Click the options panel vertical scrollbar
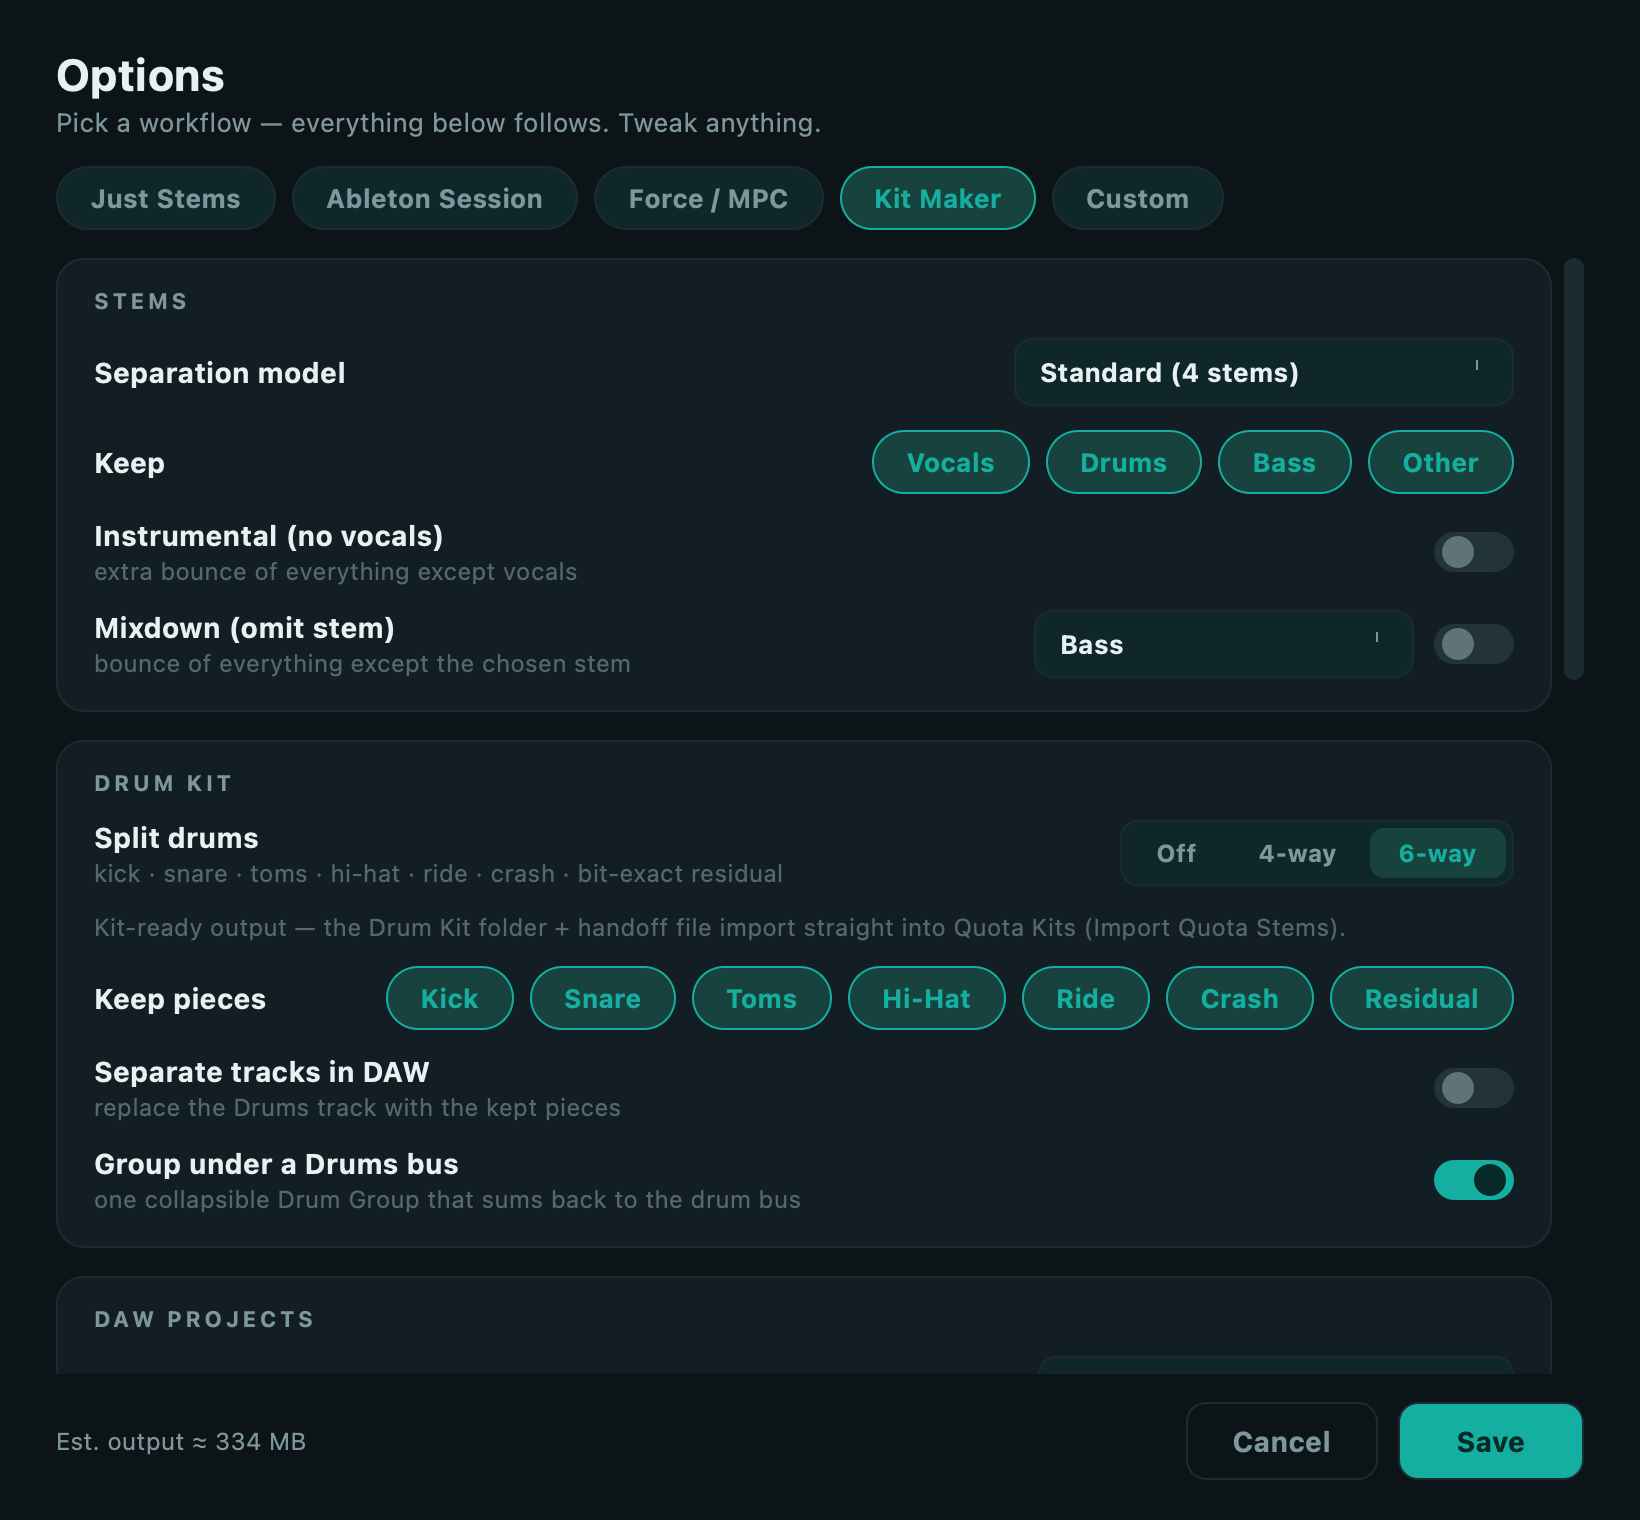This screenshot has width=1640, height=1520. click(x=1574, y=469)
